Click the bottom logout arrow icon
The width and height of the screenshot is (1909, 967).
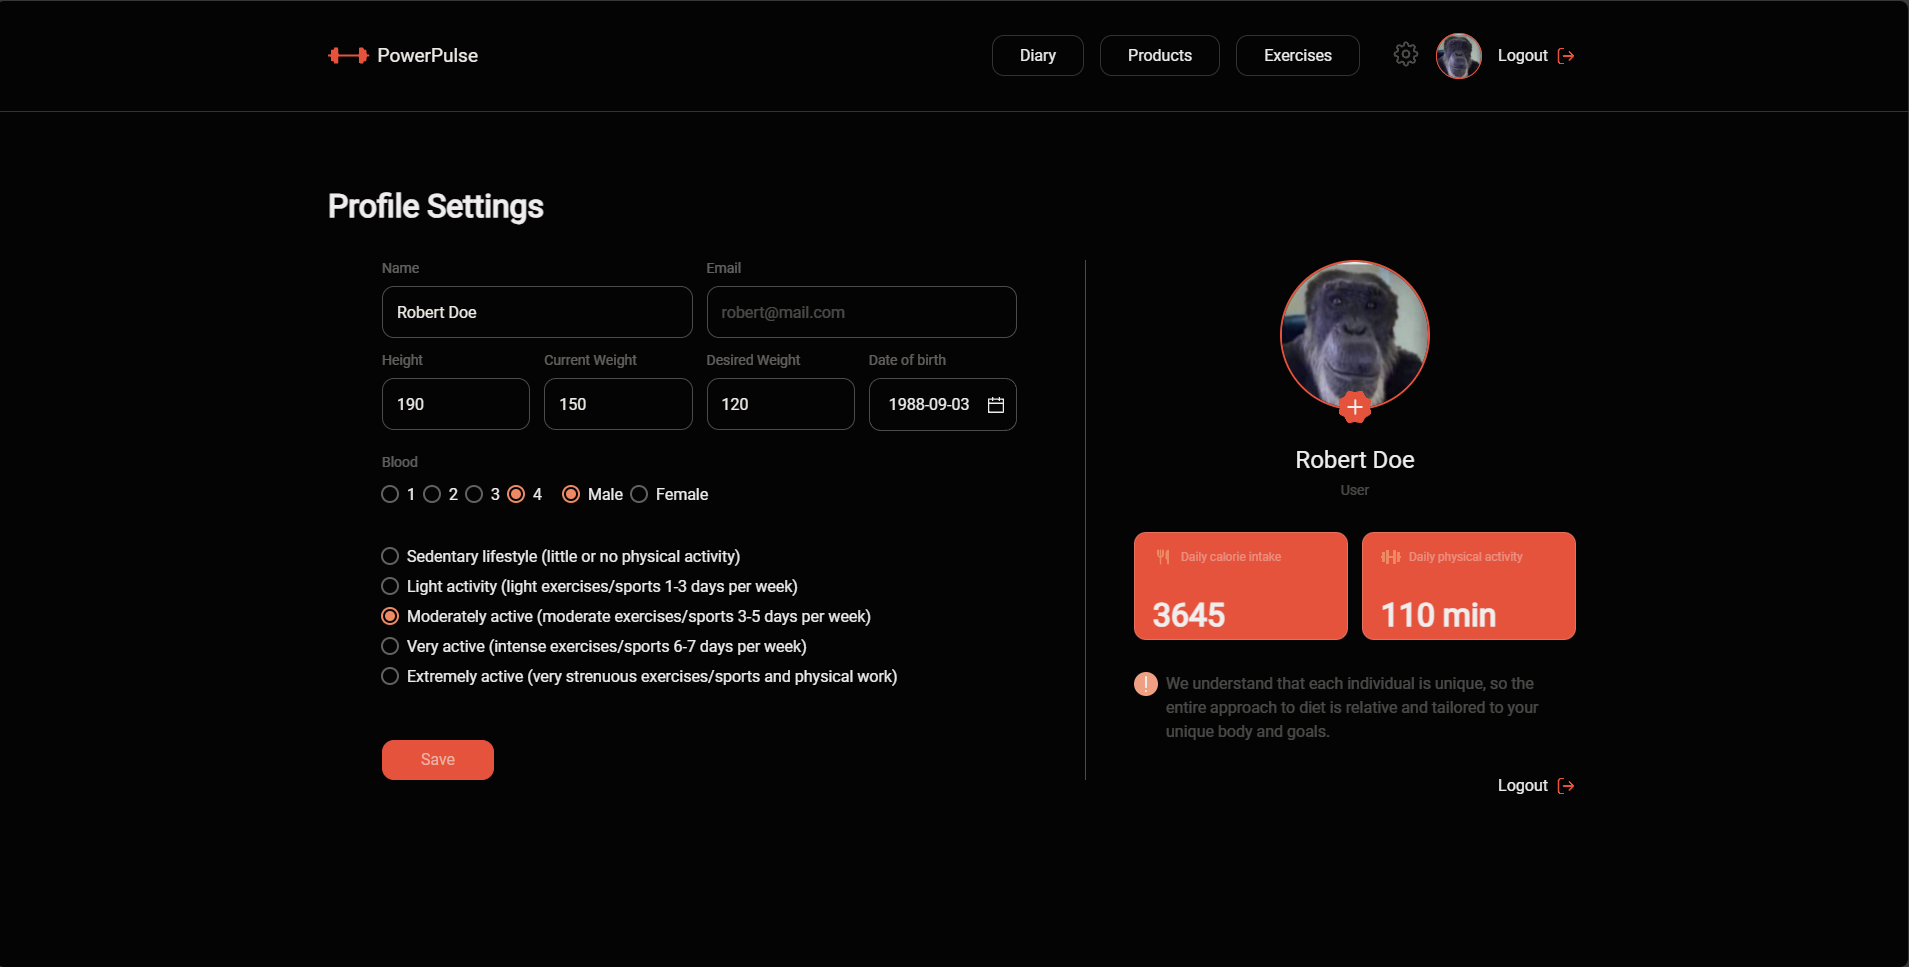pyautogui.click(x=1566, y=786)
